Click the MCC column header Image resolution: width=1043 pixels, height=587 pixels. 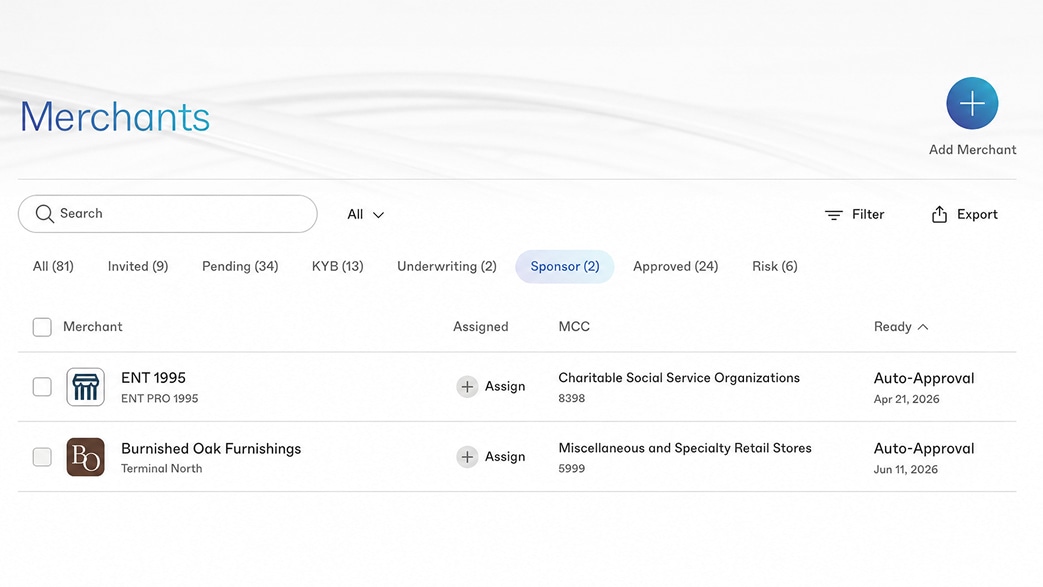point(574,327)
